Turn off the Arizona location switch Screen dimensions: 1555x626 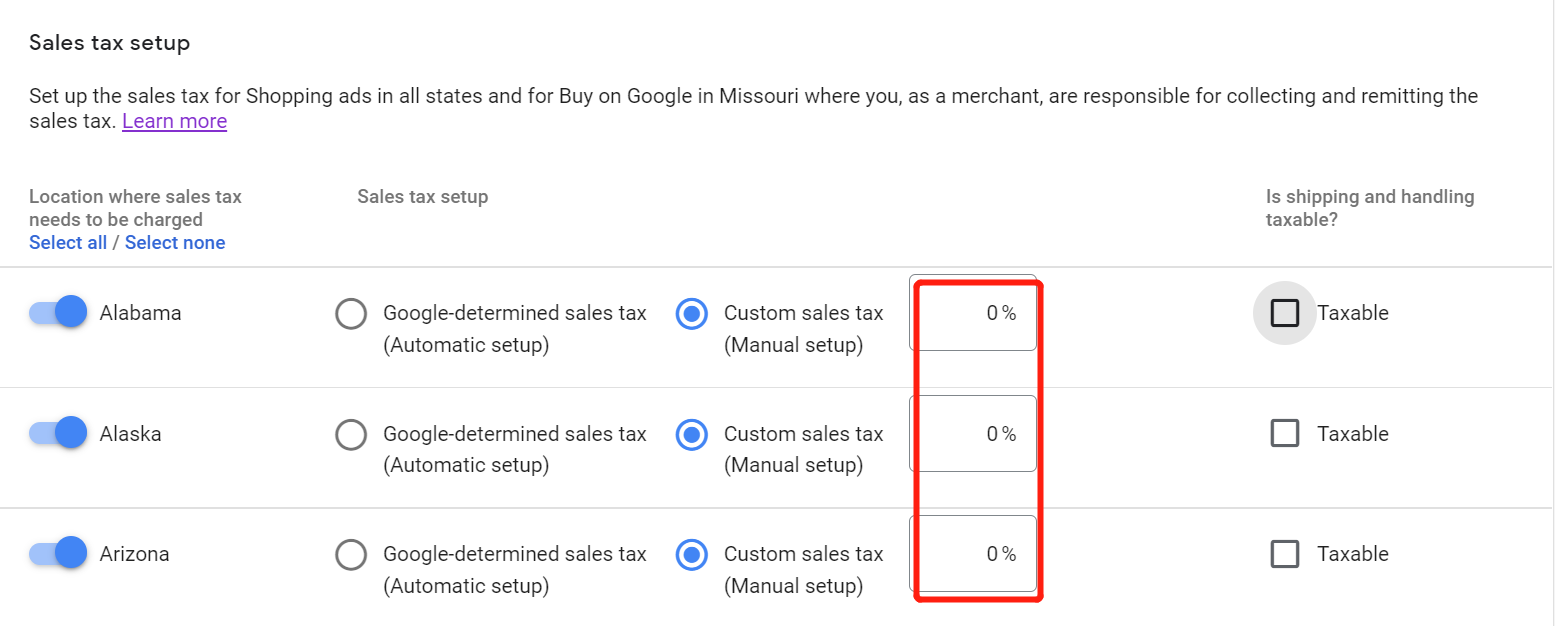tap(59, 553)
